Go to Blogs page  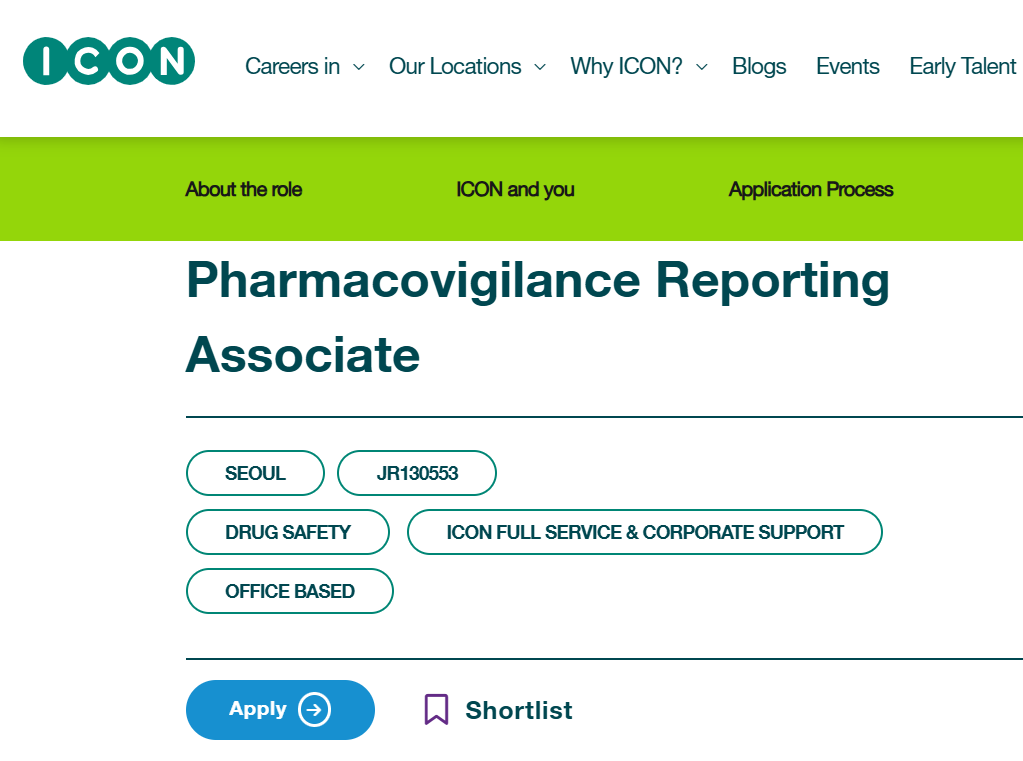tap(759, 67)
